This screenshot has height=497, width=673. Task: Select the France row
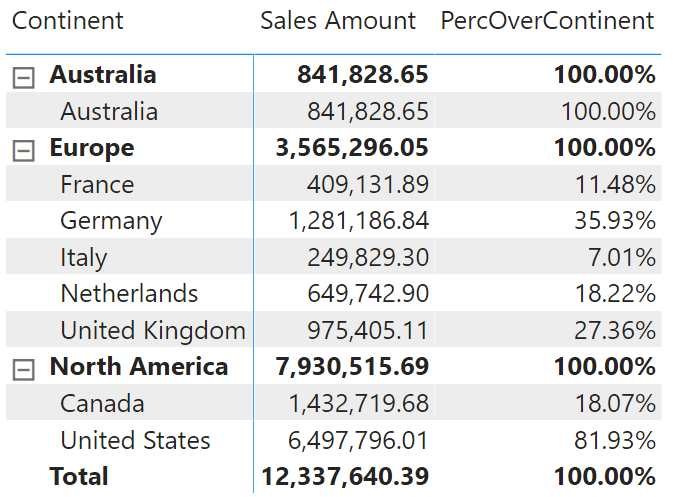(x=333, y=184)
